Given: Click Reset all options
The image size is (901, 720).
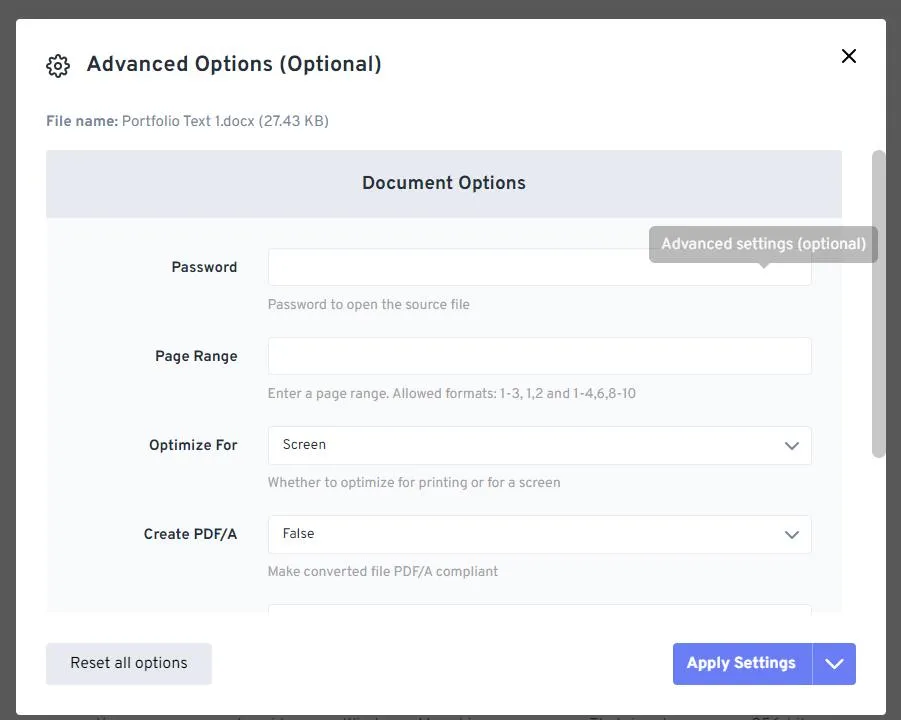Looking at the screenshot, I should coord(128,663).
